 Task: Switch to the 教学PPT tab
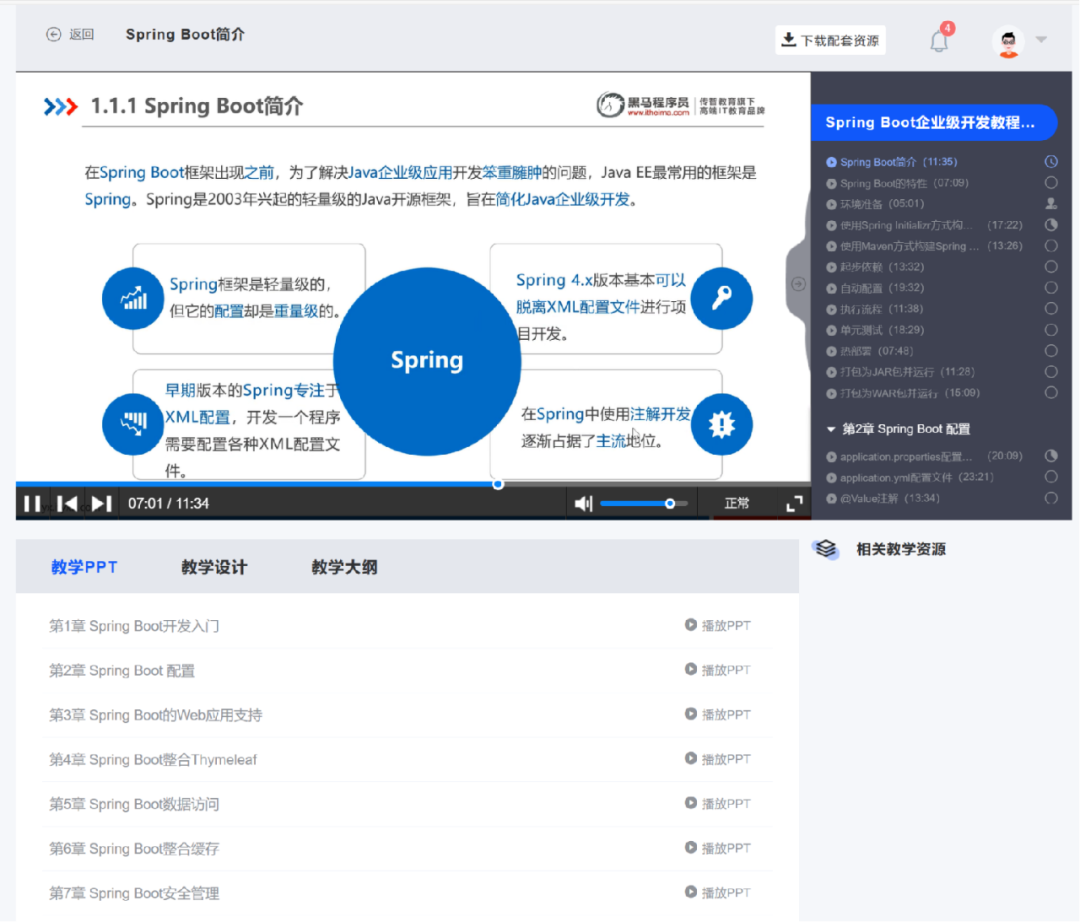(x=84, y=567)
